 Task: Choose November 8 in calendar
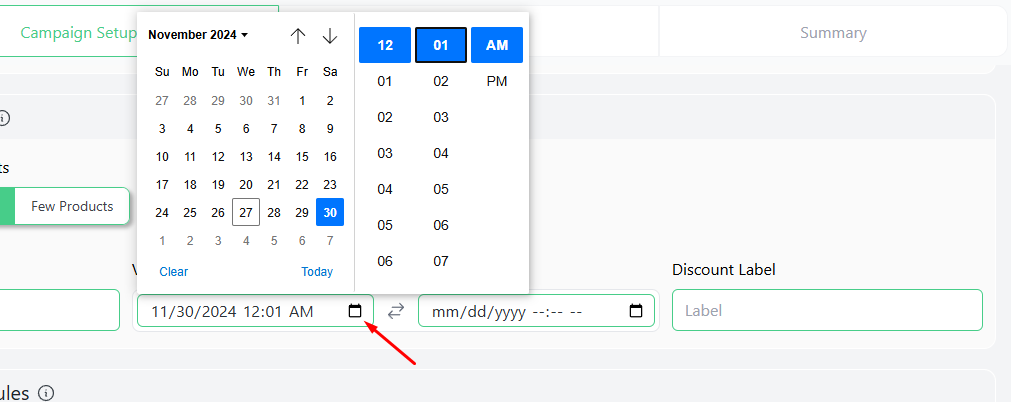tap(302, 128)
